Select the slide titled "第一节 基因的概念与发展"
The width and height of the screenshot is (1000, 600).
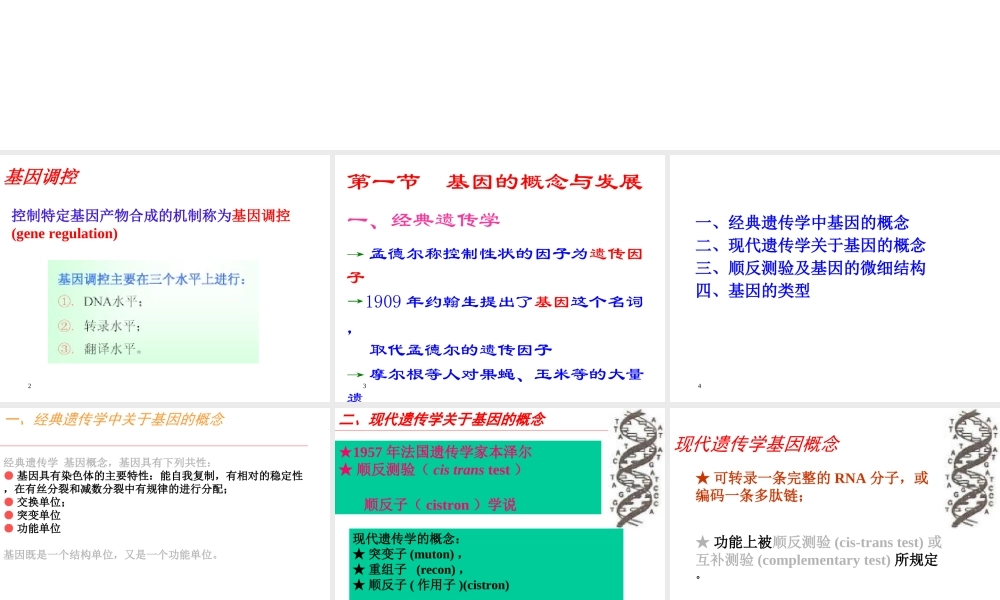pyautogui.click(x=497, y=182)
